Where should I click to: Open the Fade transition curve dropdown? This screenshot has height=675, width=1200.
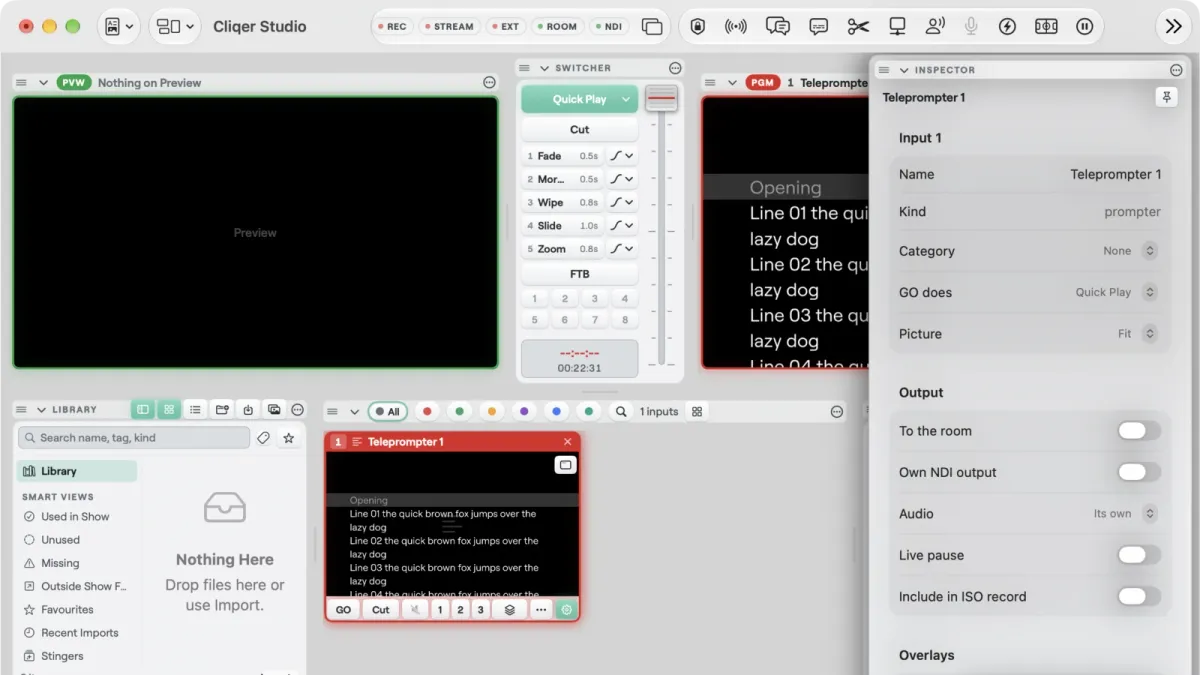point(622,156)
